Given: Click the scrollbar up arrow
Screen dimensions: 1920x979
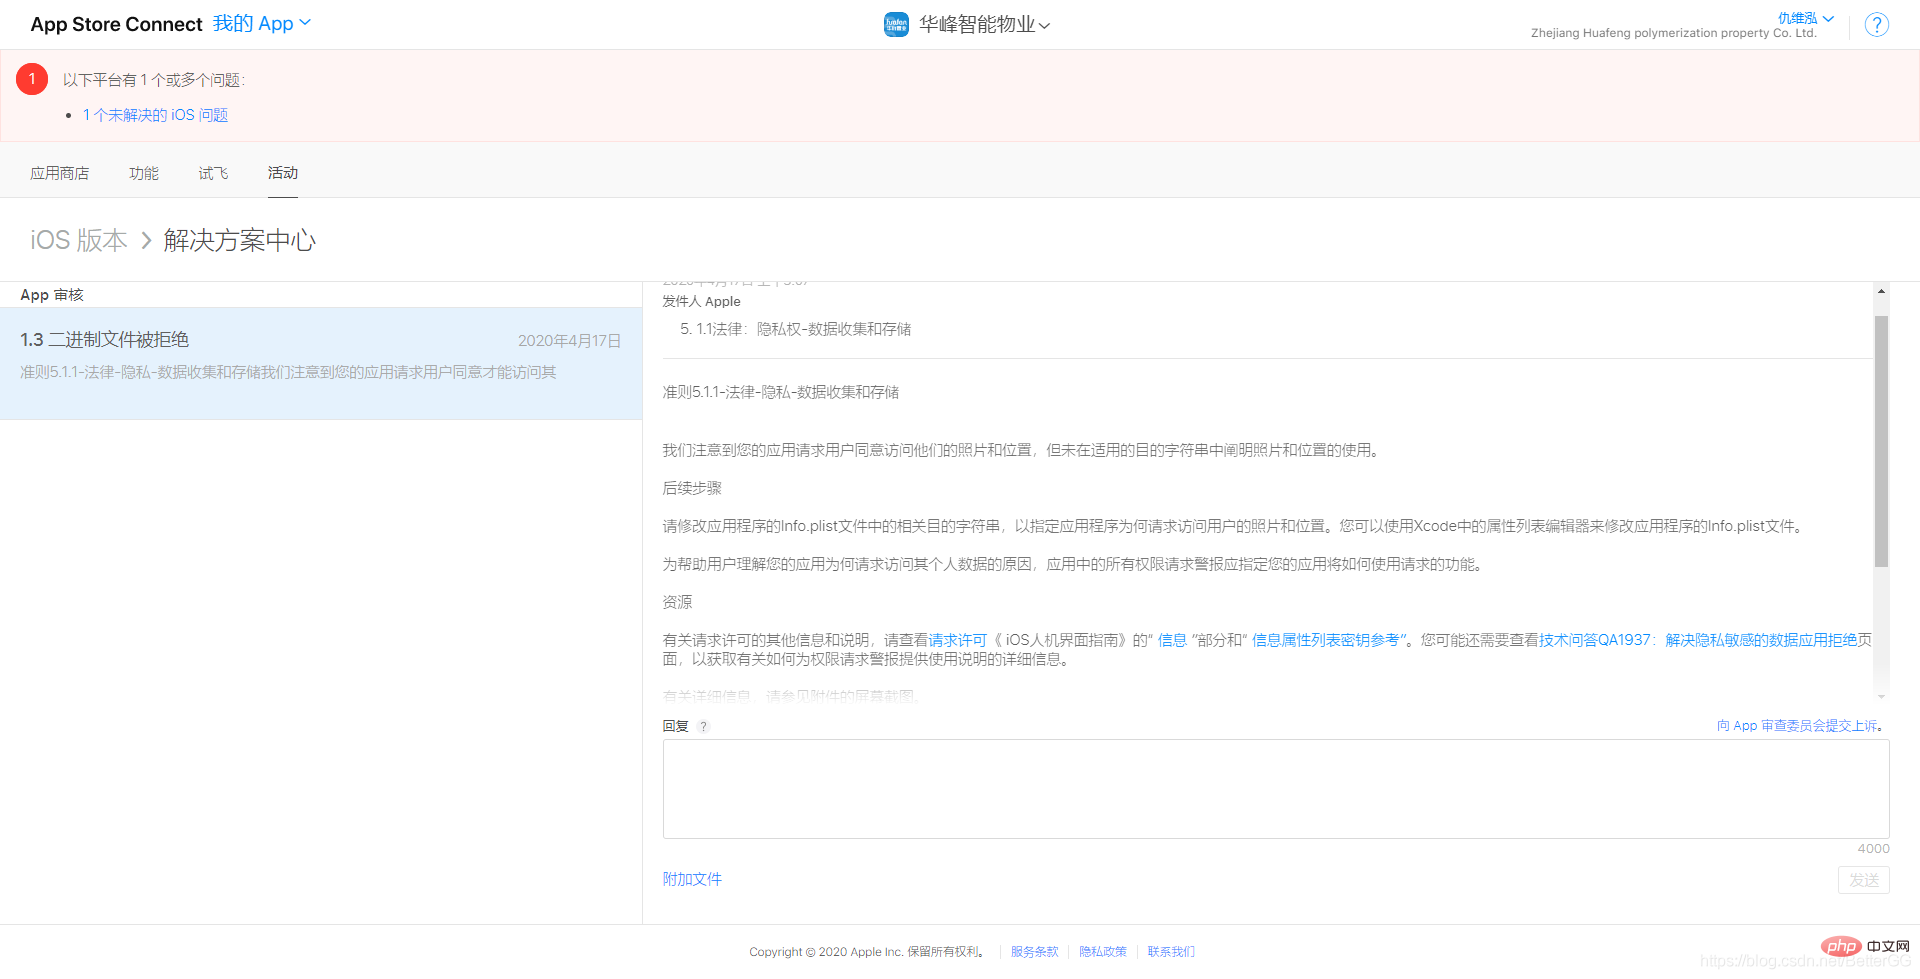Looking at the screenshot, I should click(x=1881, y=291).
